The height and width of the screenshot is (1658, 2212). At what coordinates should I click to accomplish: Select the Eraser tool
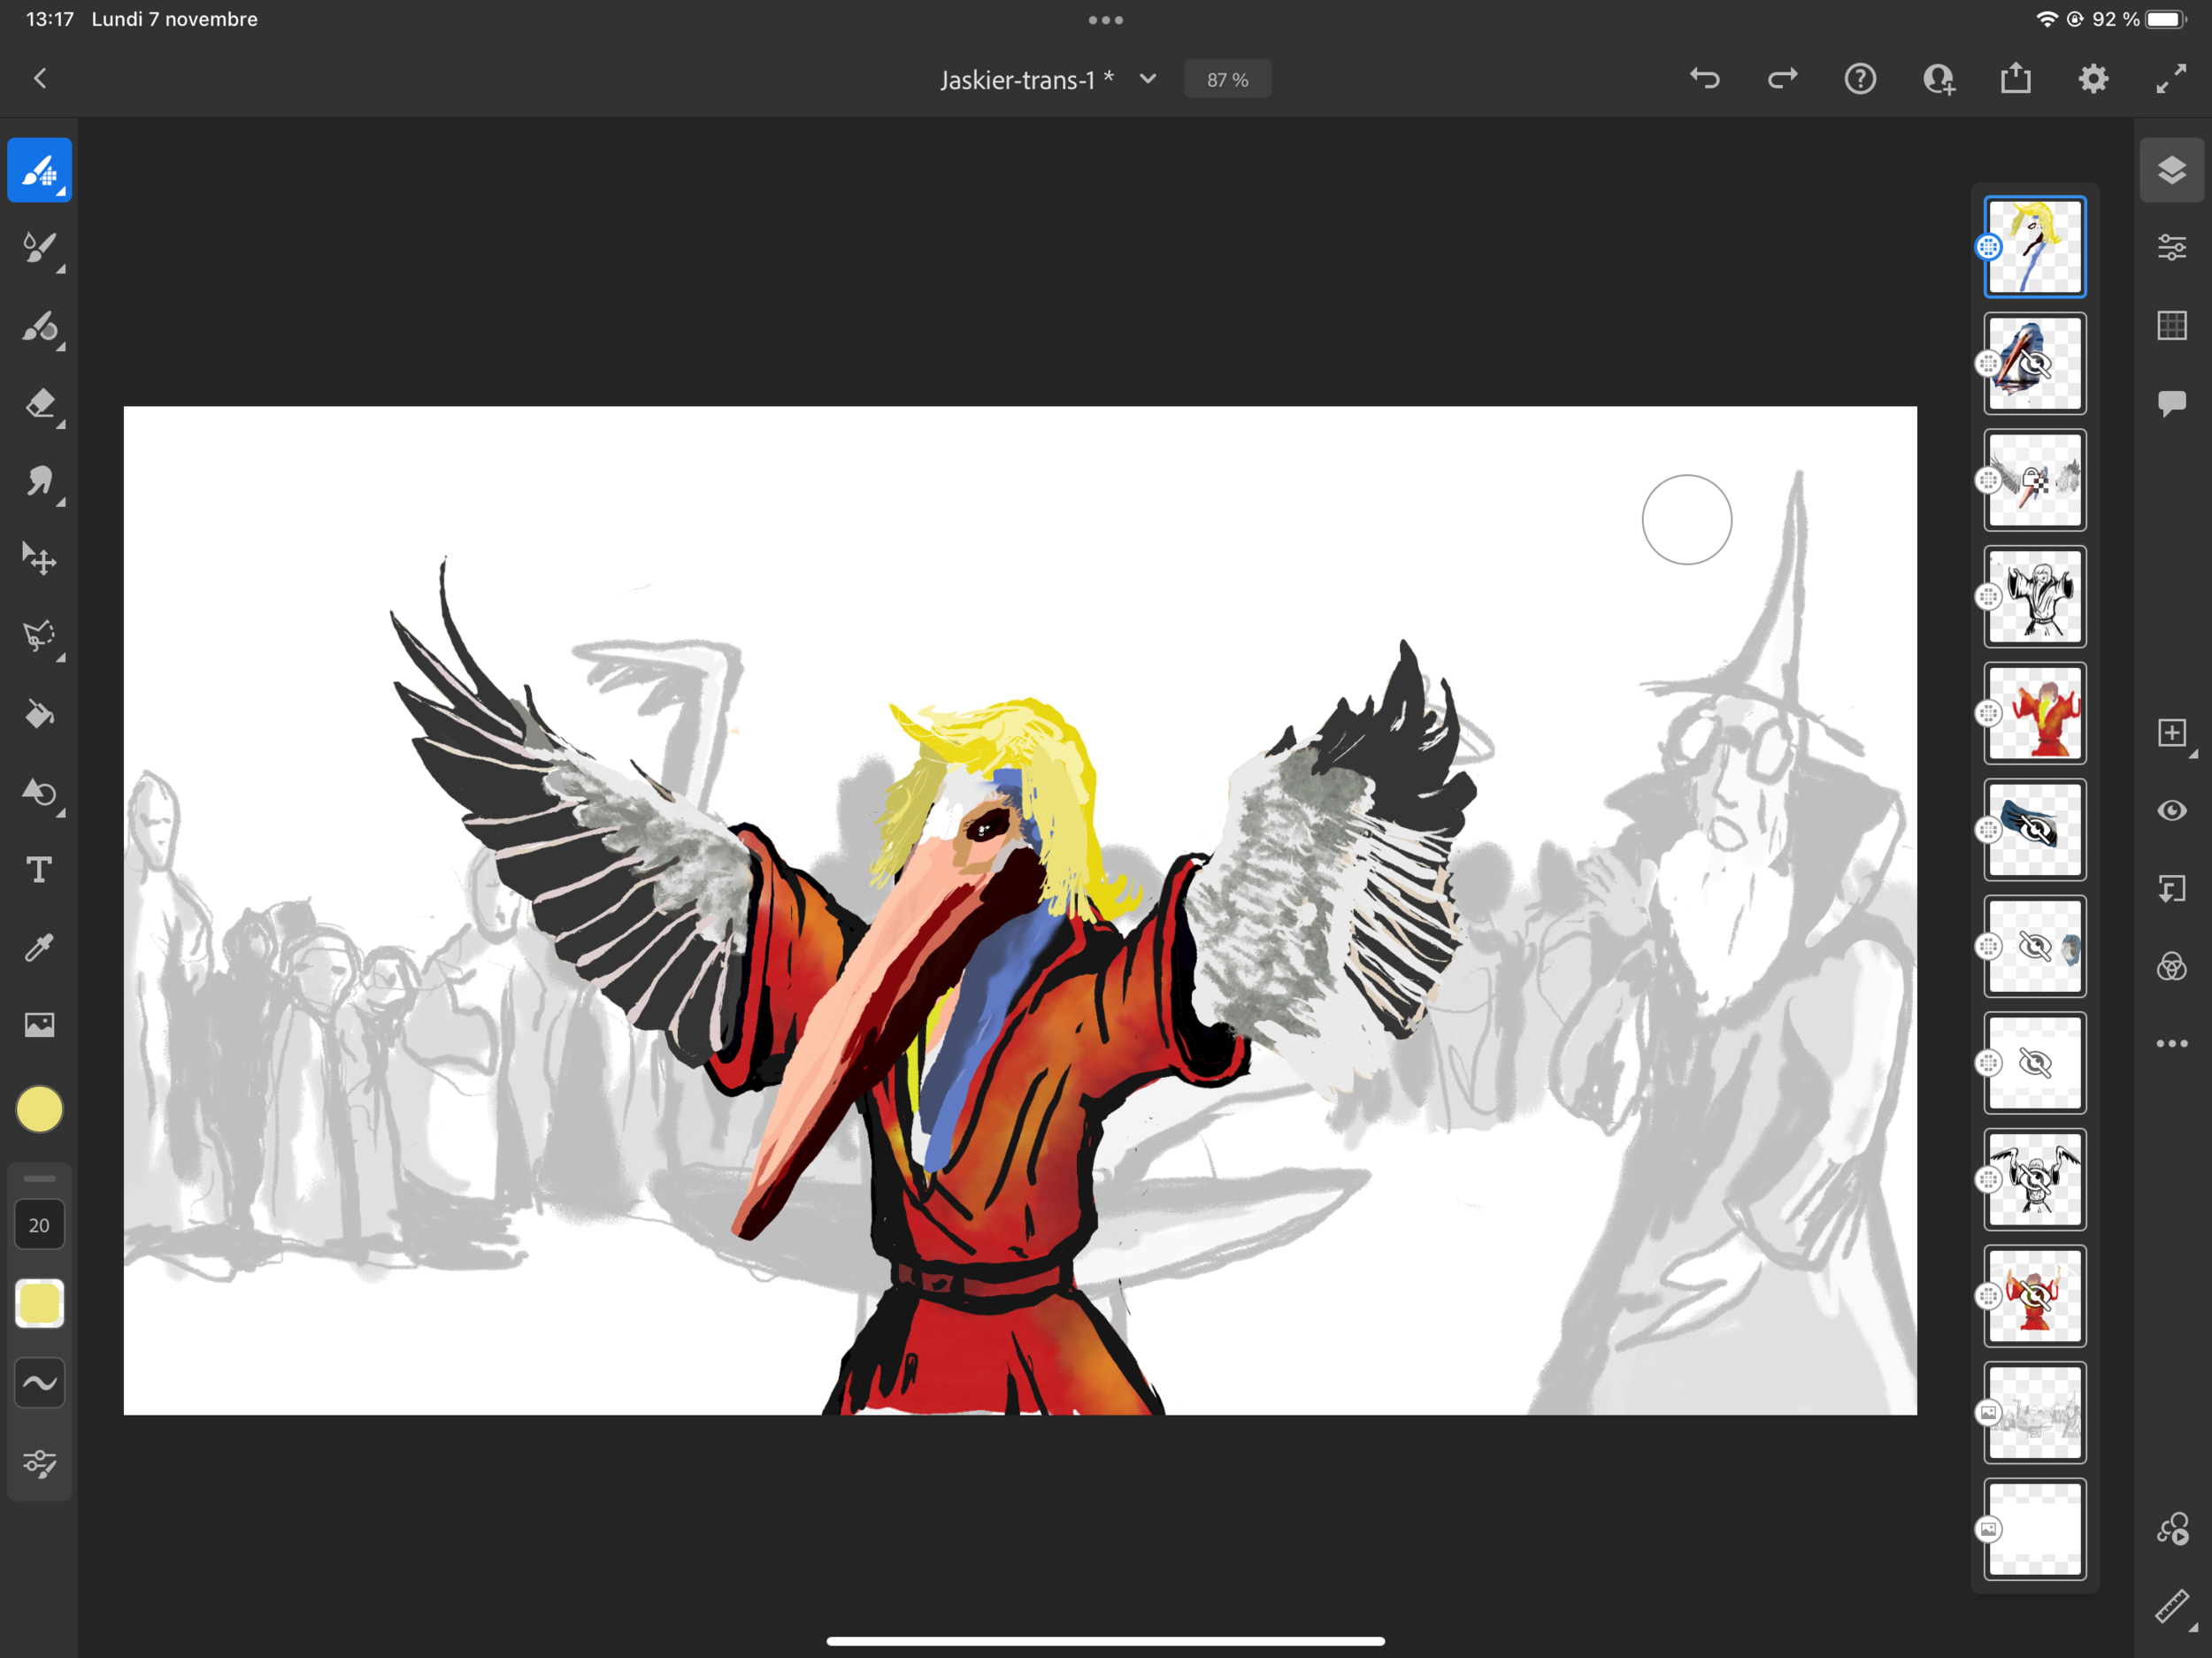tap(39, 404)
